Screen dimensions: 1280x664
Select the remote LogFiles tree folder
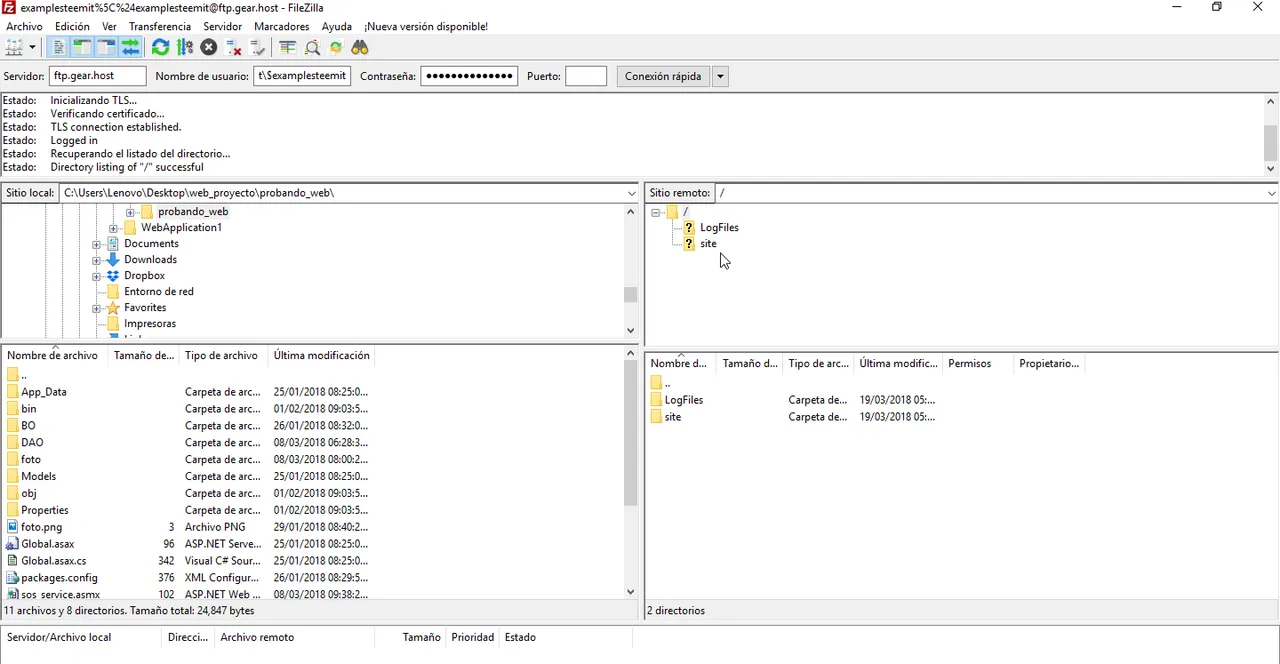(x=719, y=228)
